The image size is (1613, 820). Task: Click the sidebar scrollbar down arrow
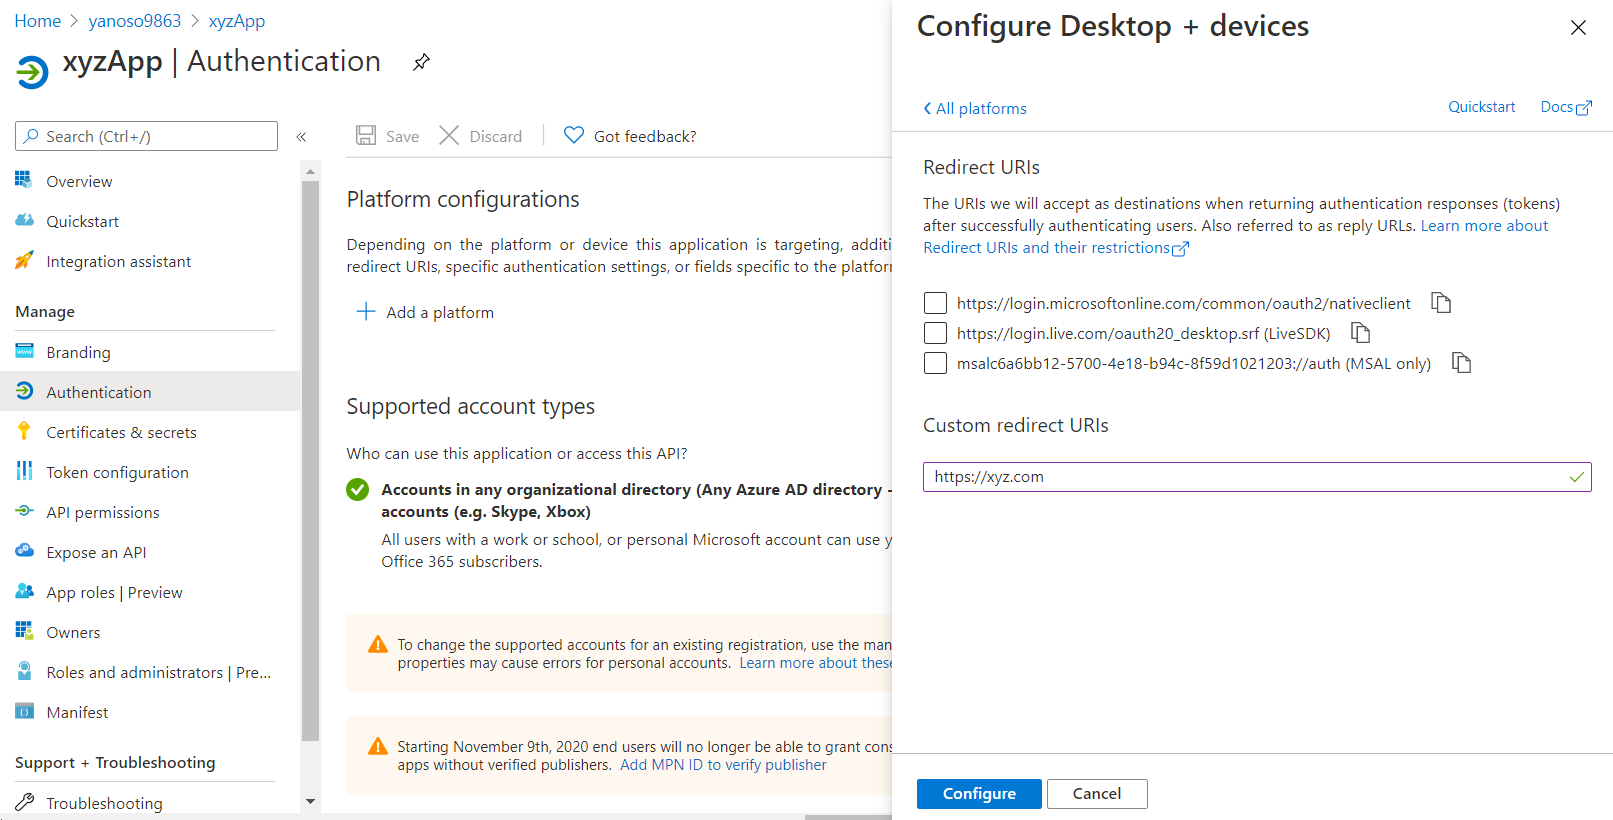(310, 801)
